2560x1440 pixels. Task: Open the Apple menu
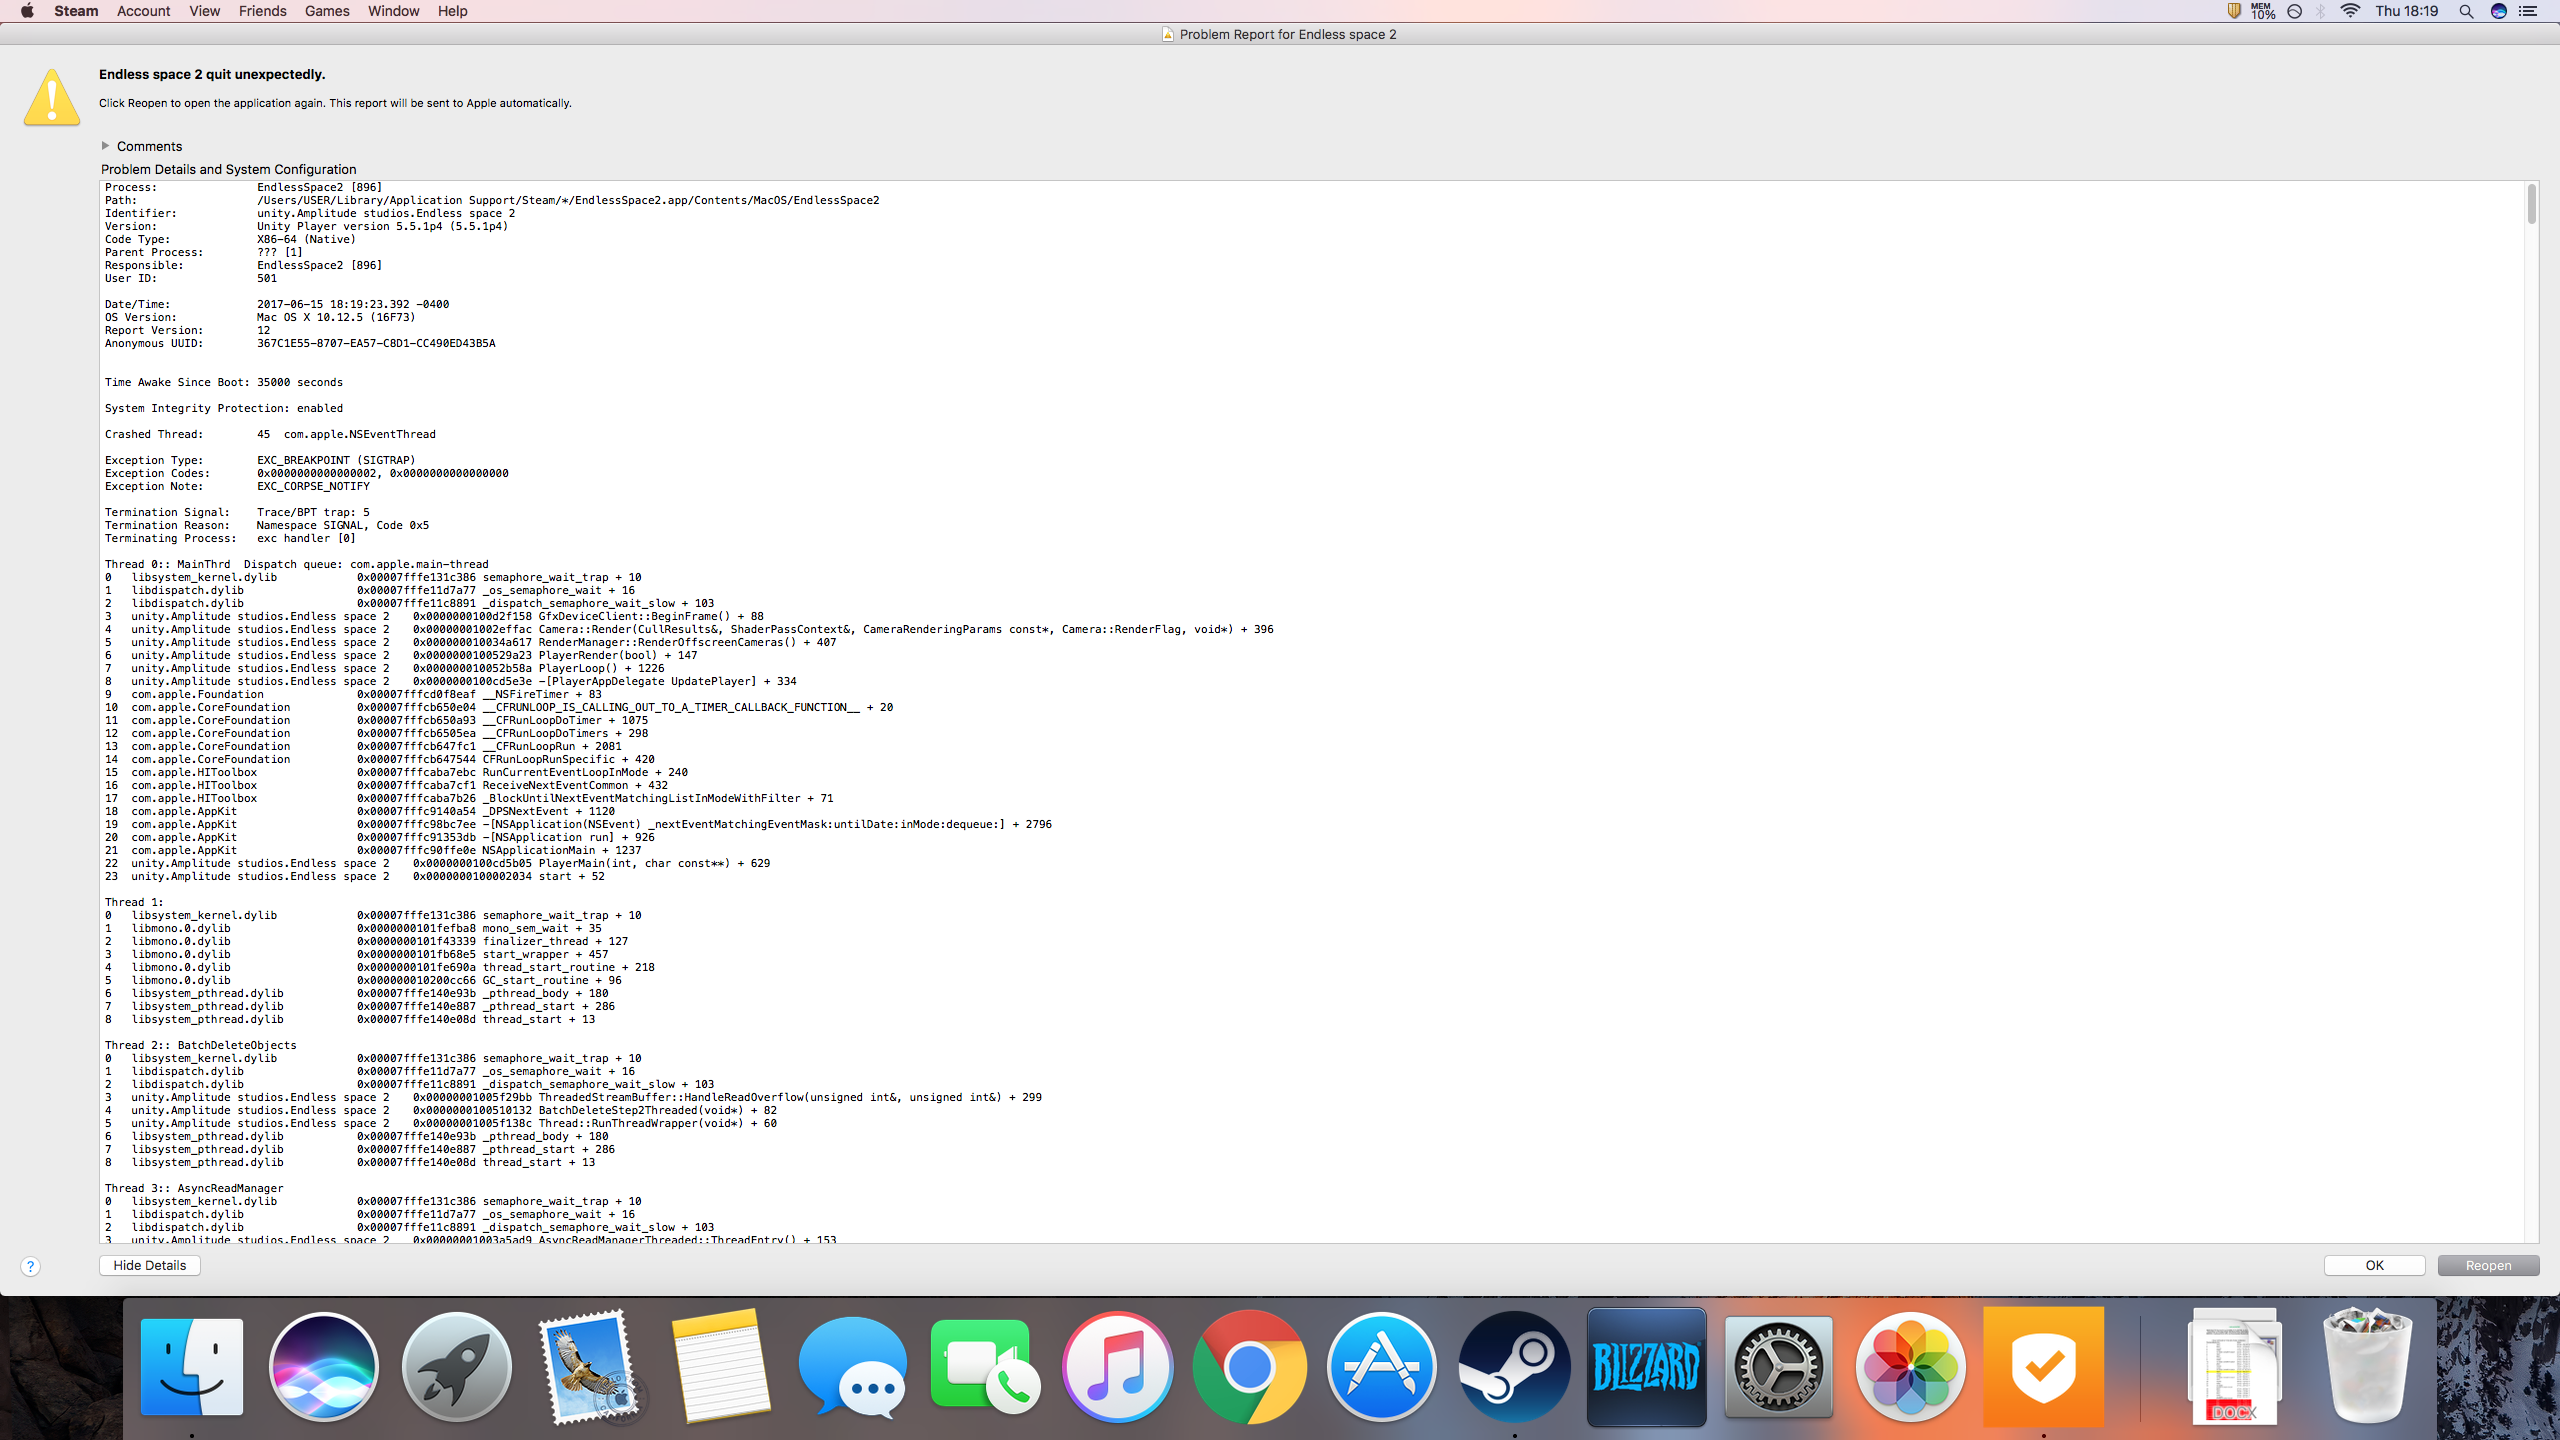tap(27, 11)
